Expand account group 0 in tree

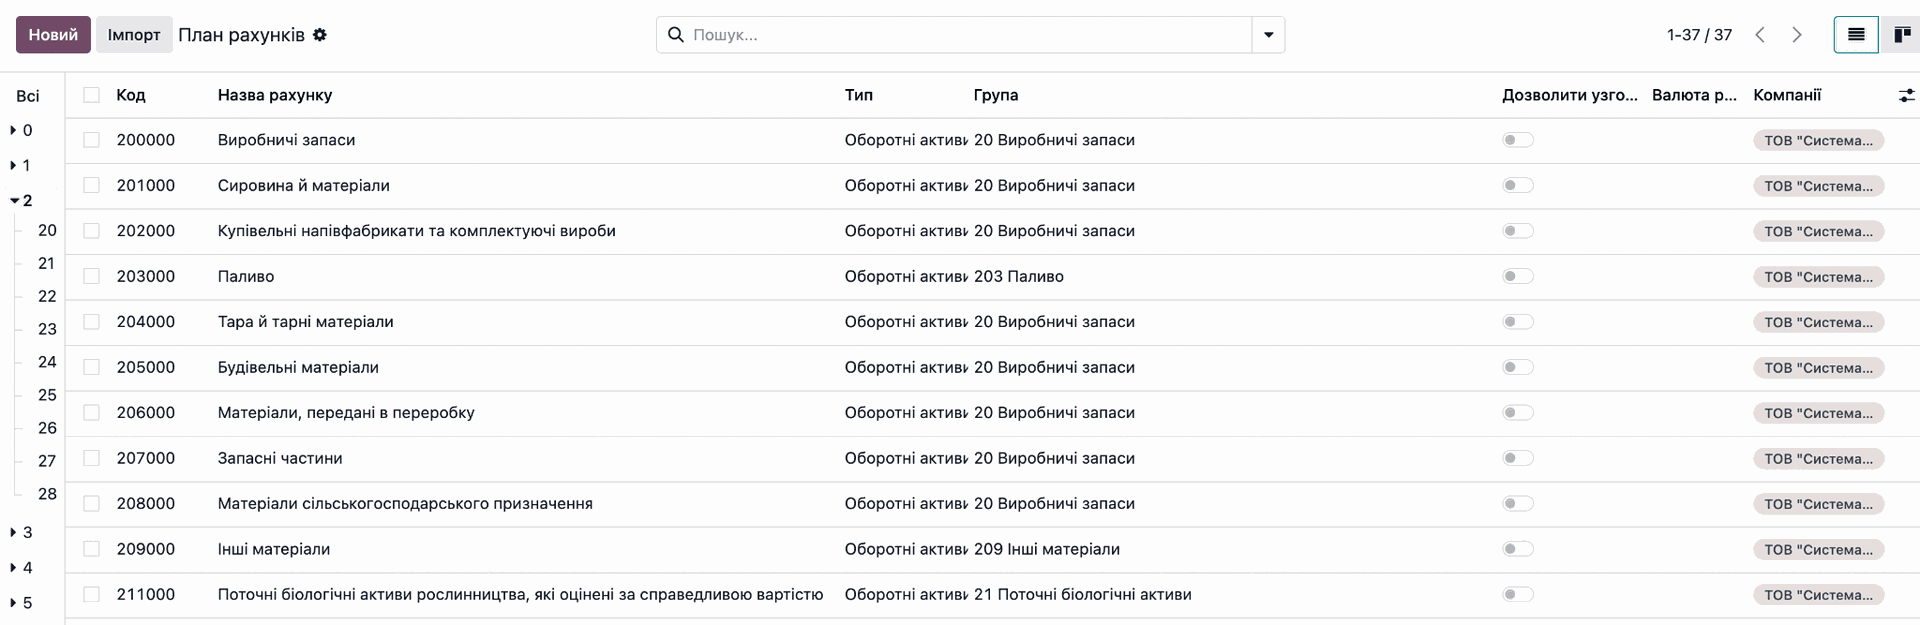[x=22, y=130]
